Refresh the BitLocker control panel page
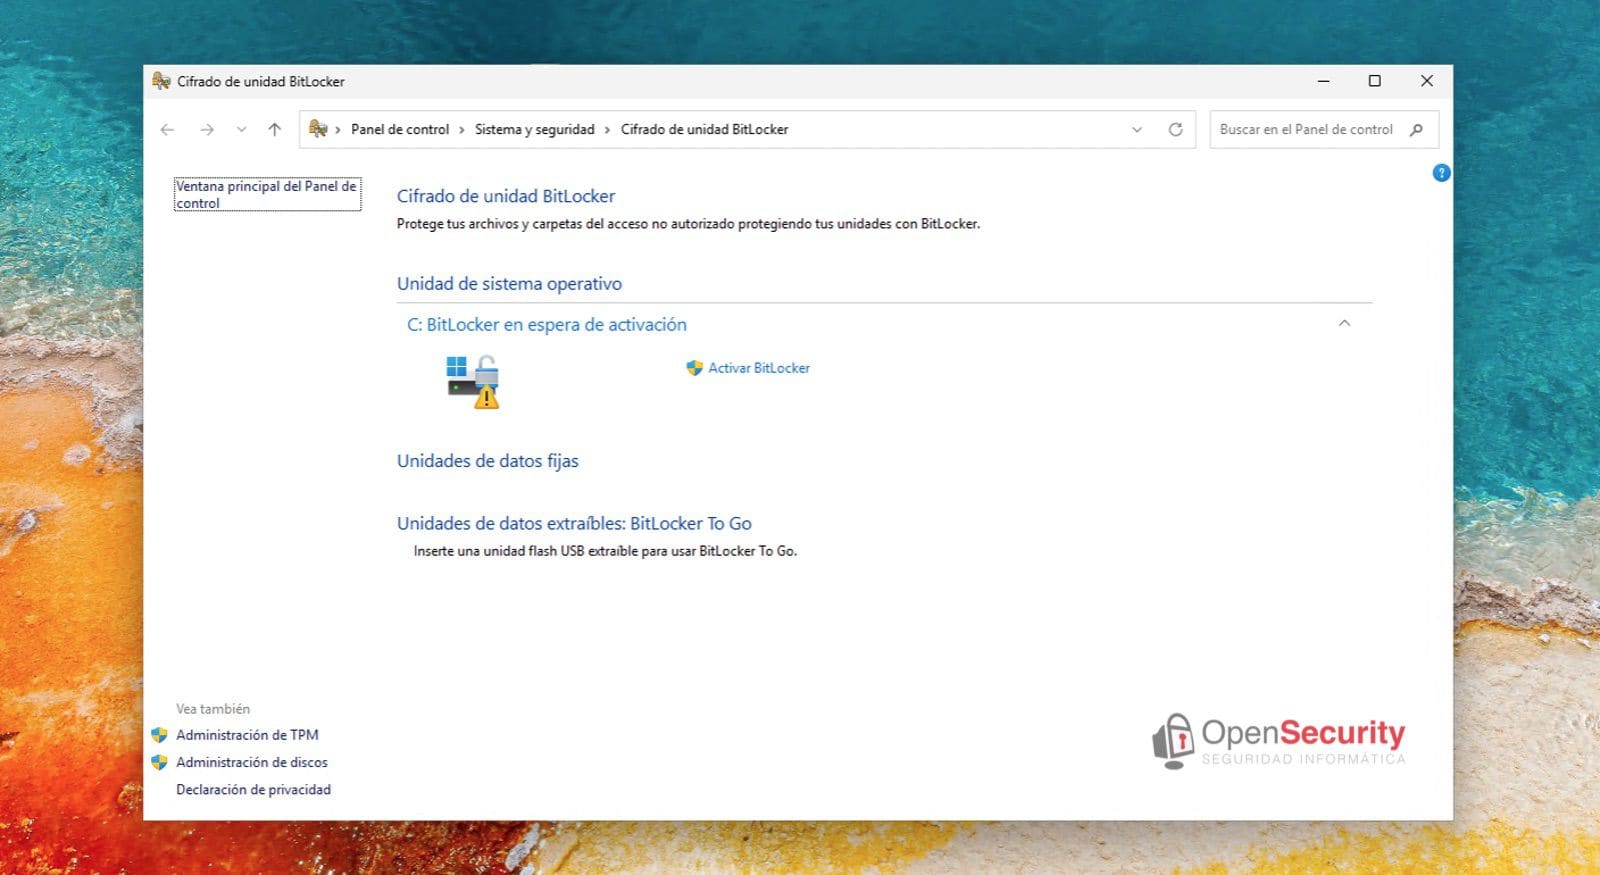Image resolution: width=1600 pixels, height=875 pixels. (1176, 130)
